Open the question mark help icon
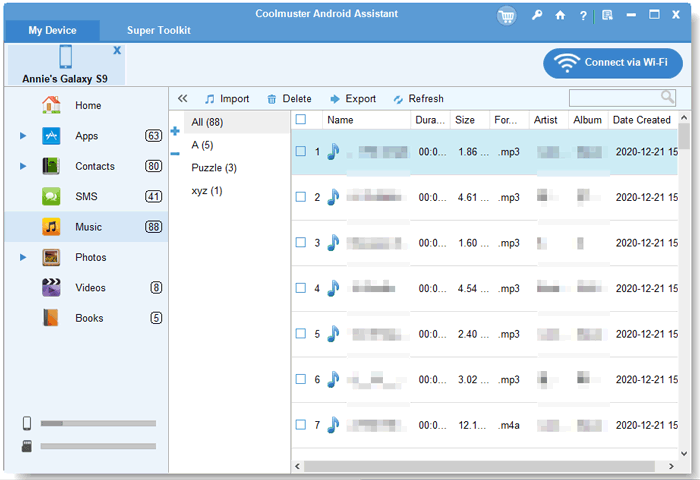The height and width of the screenshot is (480, 700). [x=583, y=15]
